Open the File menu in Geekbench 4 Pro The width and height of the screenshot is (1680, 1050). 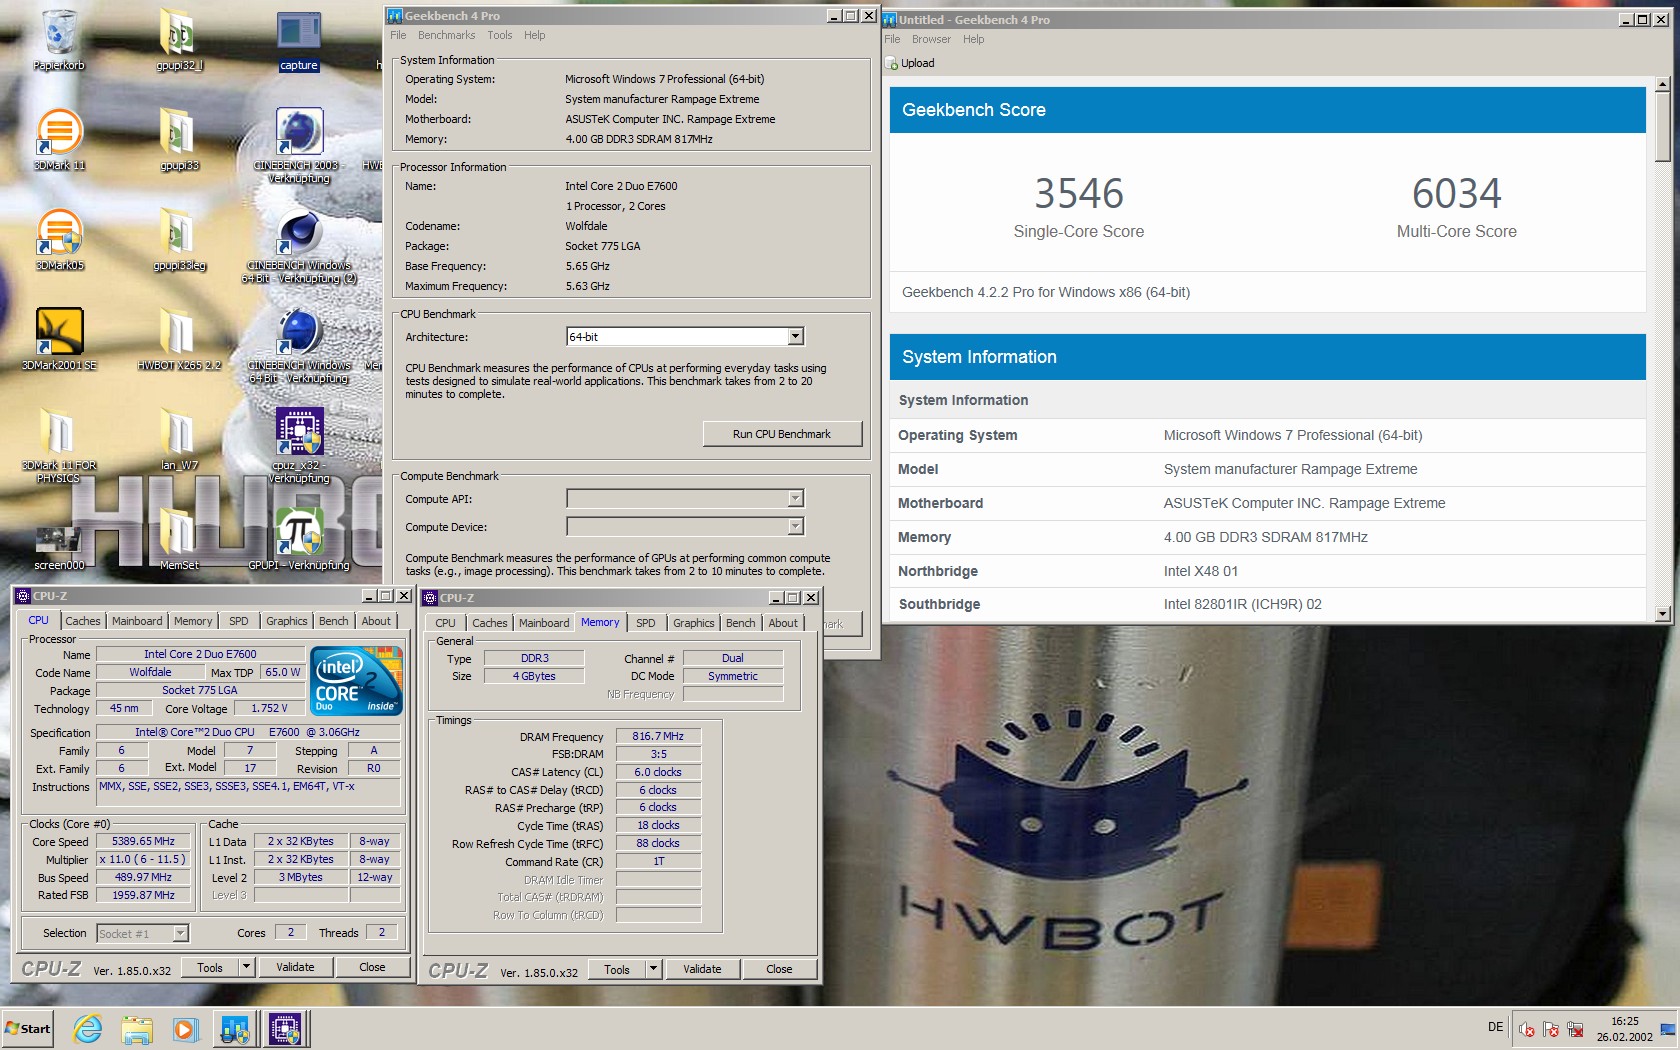tap(398, 35)
